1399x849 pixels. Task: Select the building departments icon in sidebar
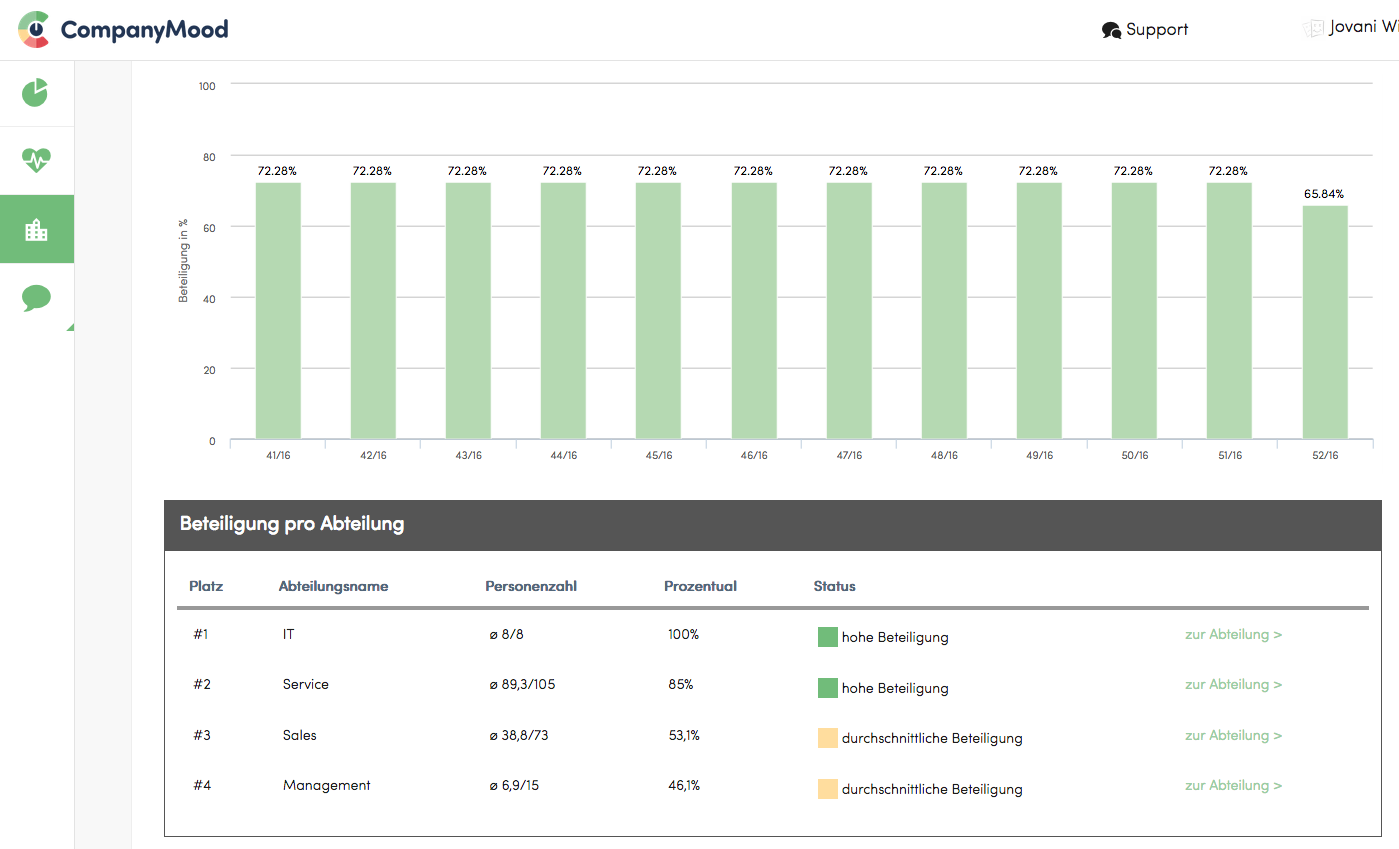click(36, 229)
